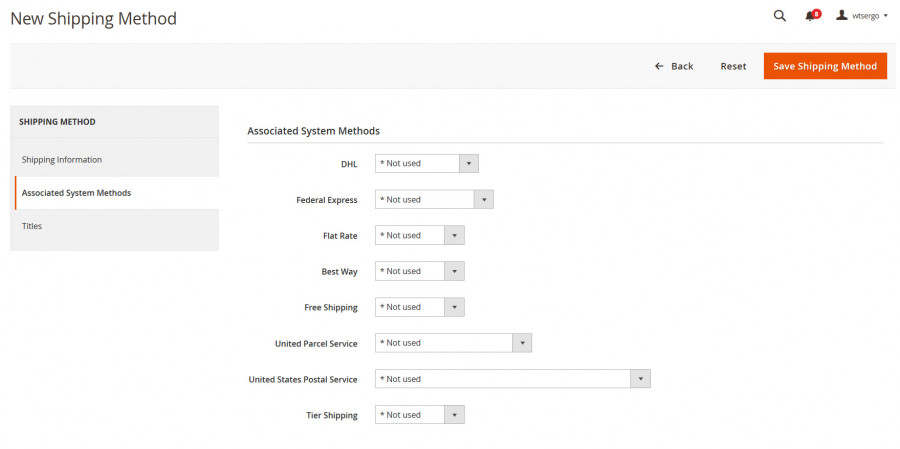Open the United Parcel Service dropdown
900x449 pixels.
point(453,343)
